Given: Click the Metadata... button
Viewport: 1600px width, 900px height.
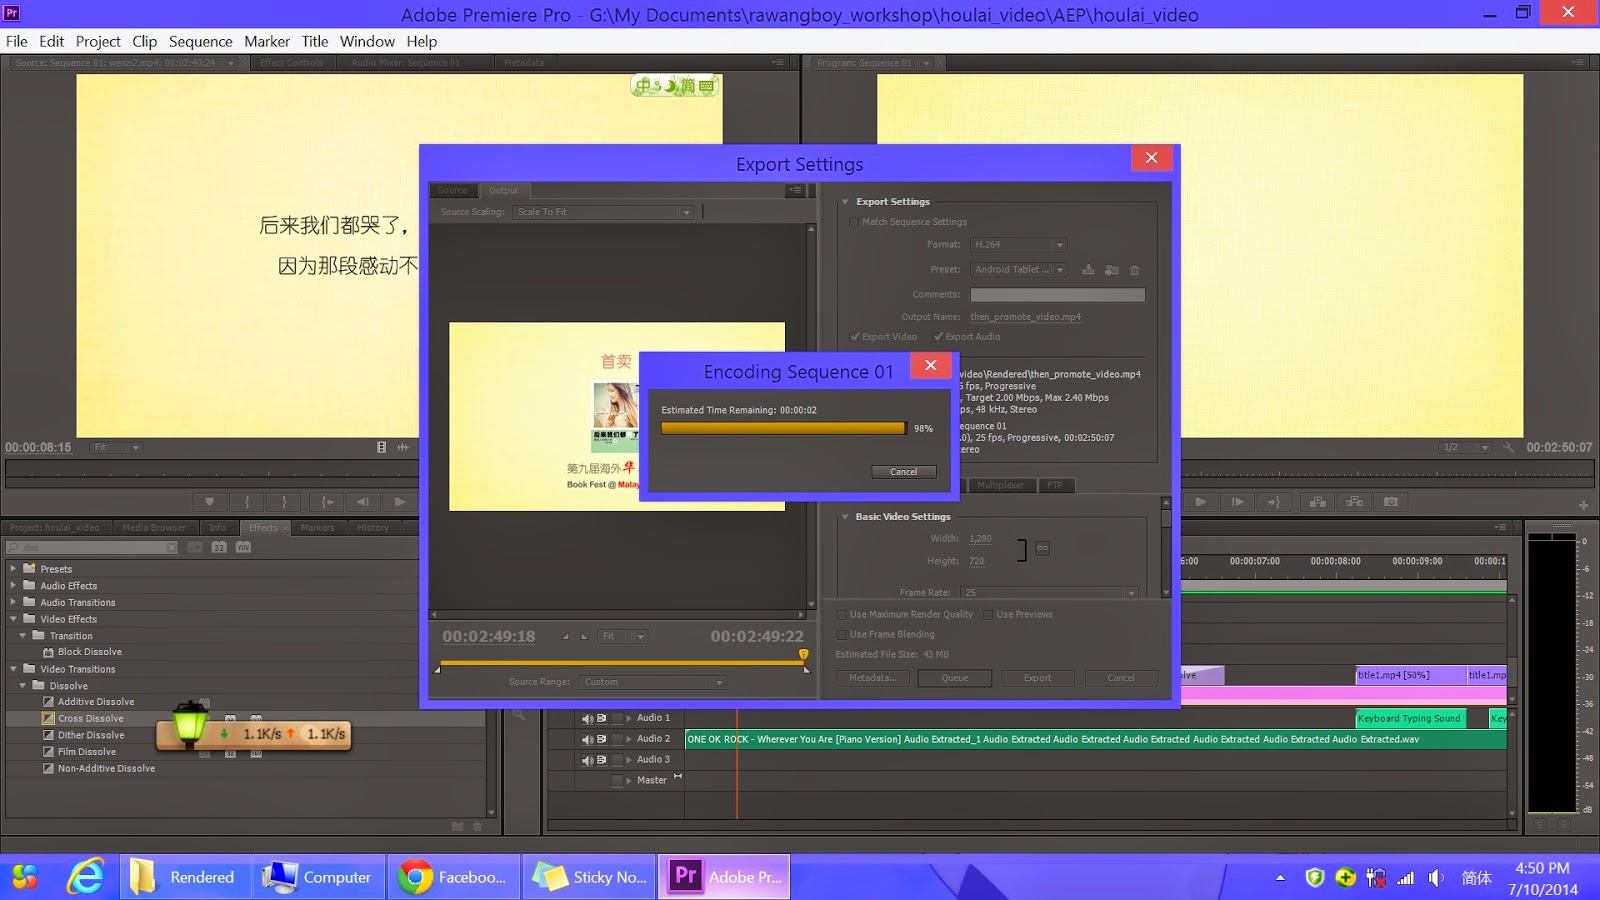Looking at the screenshot, I should pos(872,678).
